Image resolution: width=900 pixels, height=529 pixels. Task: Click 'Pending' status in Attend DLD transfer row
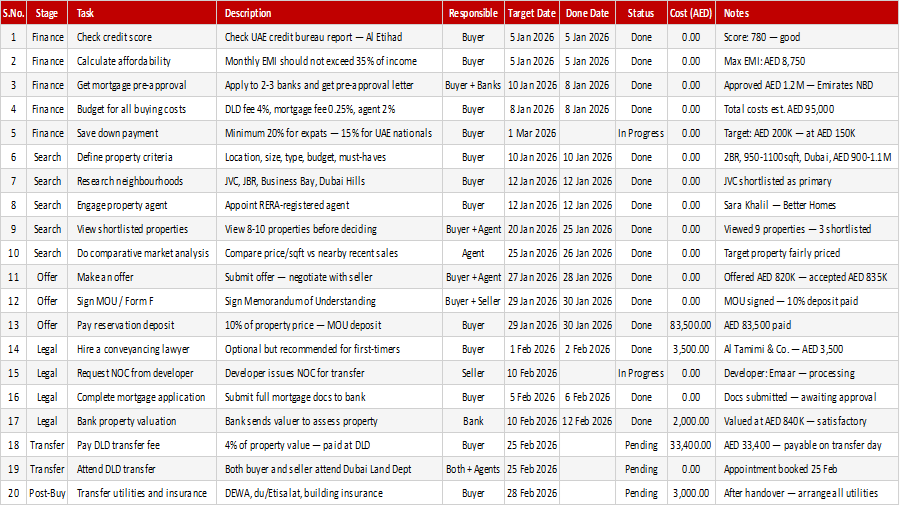641,469
